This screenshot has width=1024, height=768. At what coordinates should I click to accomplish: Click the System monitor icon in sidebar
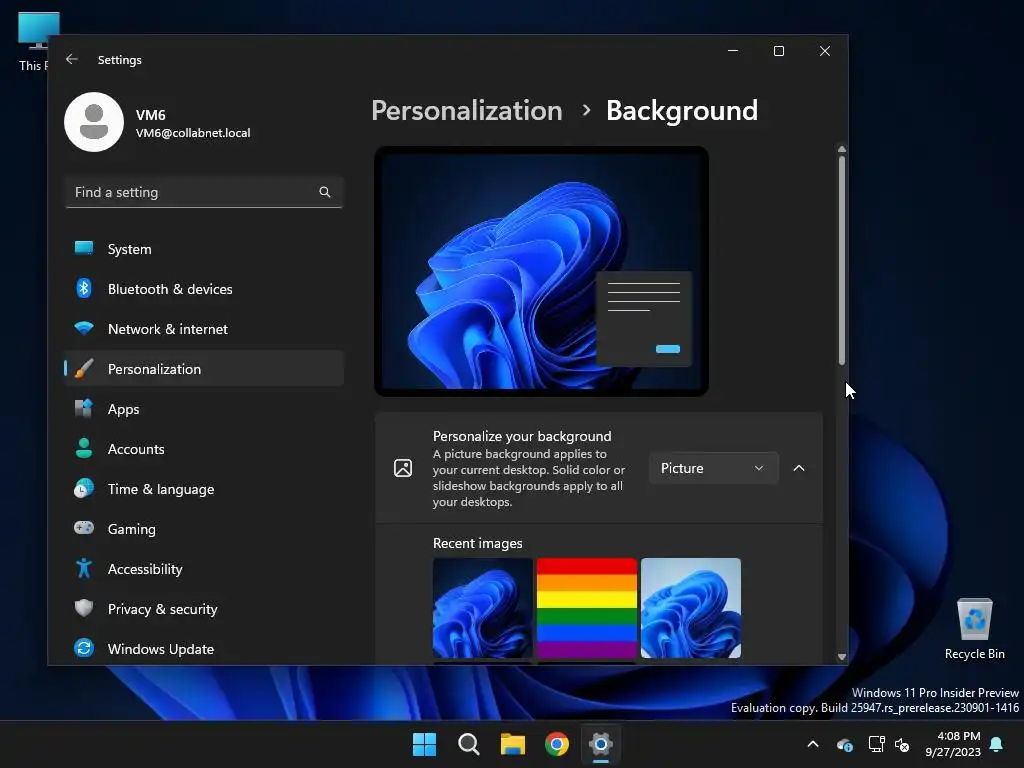pos(84,248)
